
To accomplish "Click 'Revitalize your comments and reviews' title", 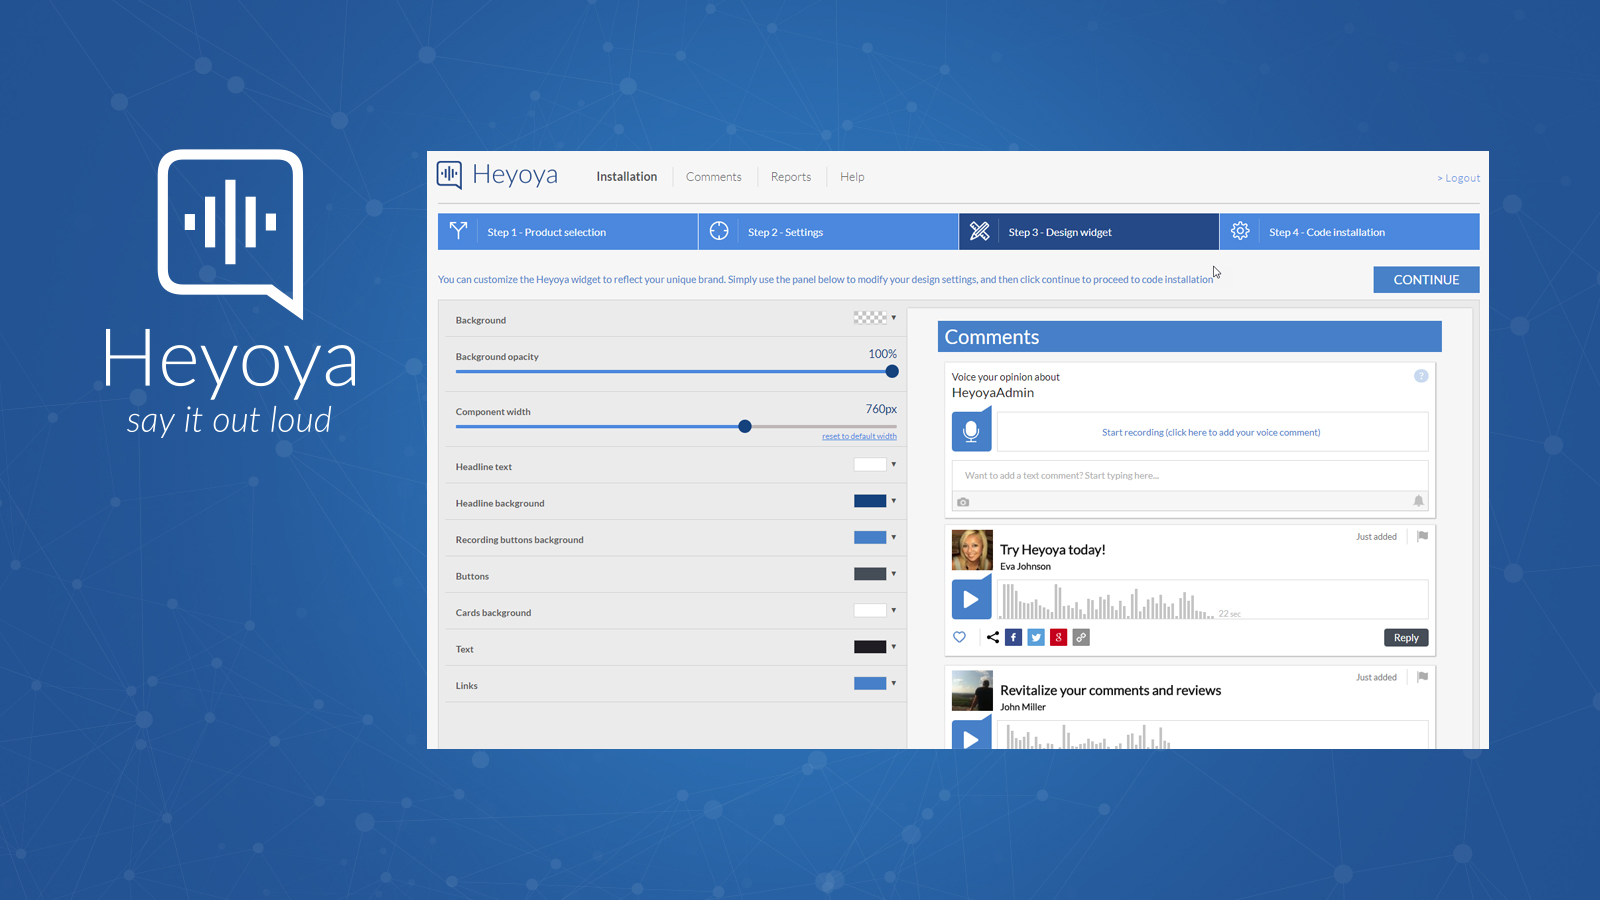I will pyautogui.click(x=1111, y=691).
